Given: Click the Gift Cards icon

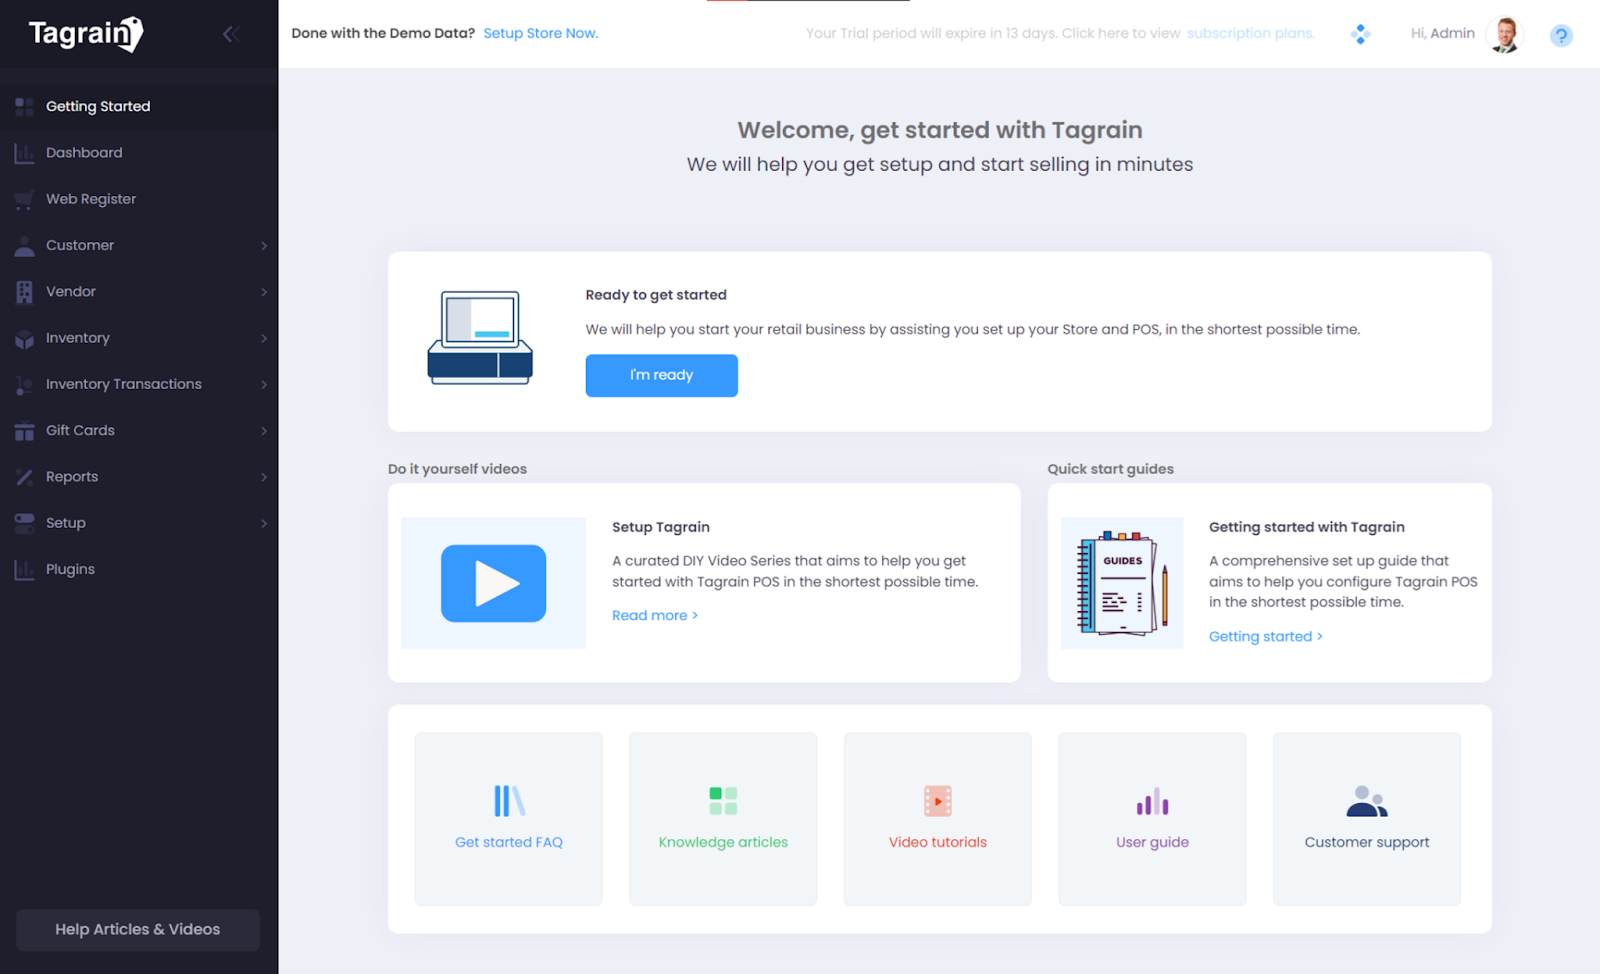Looking at the screenshot, I should point(24,431).
